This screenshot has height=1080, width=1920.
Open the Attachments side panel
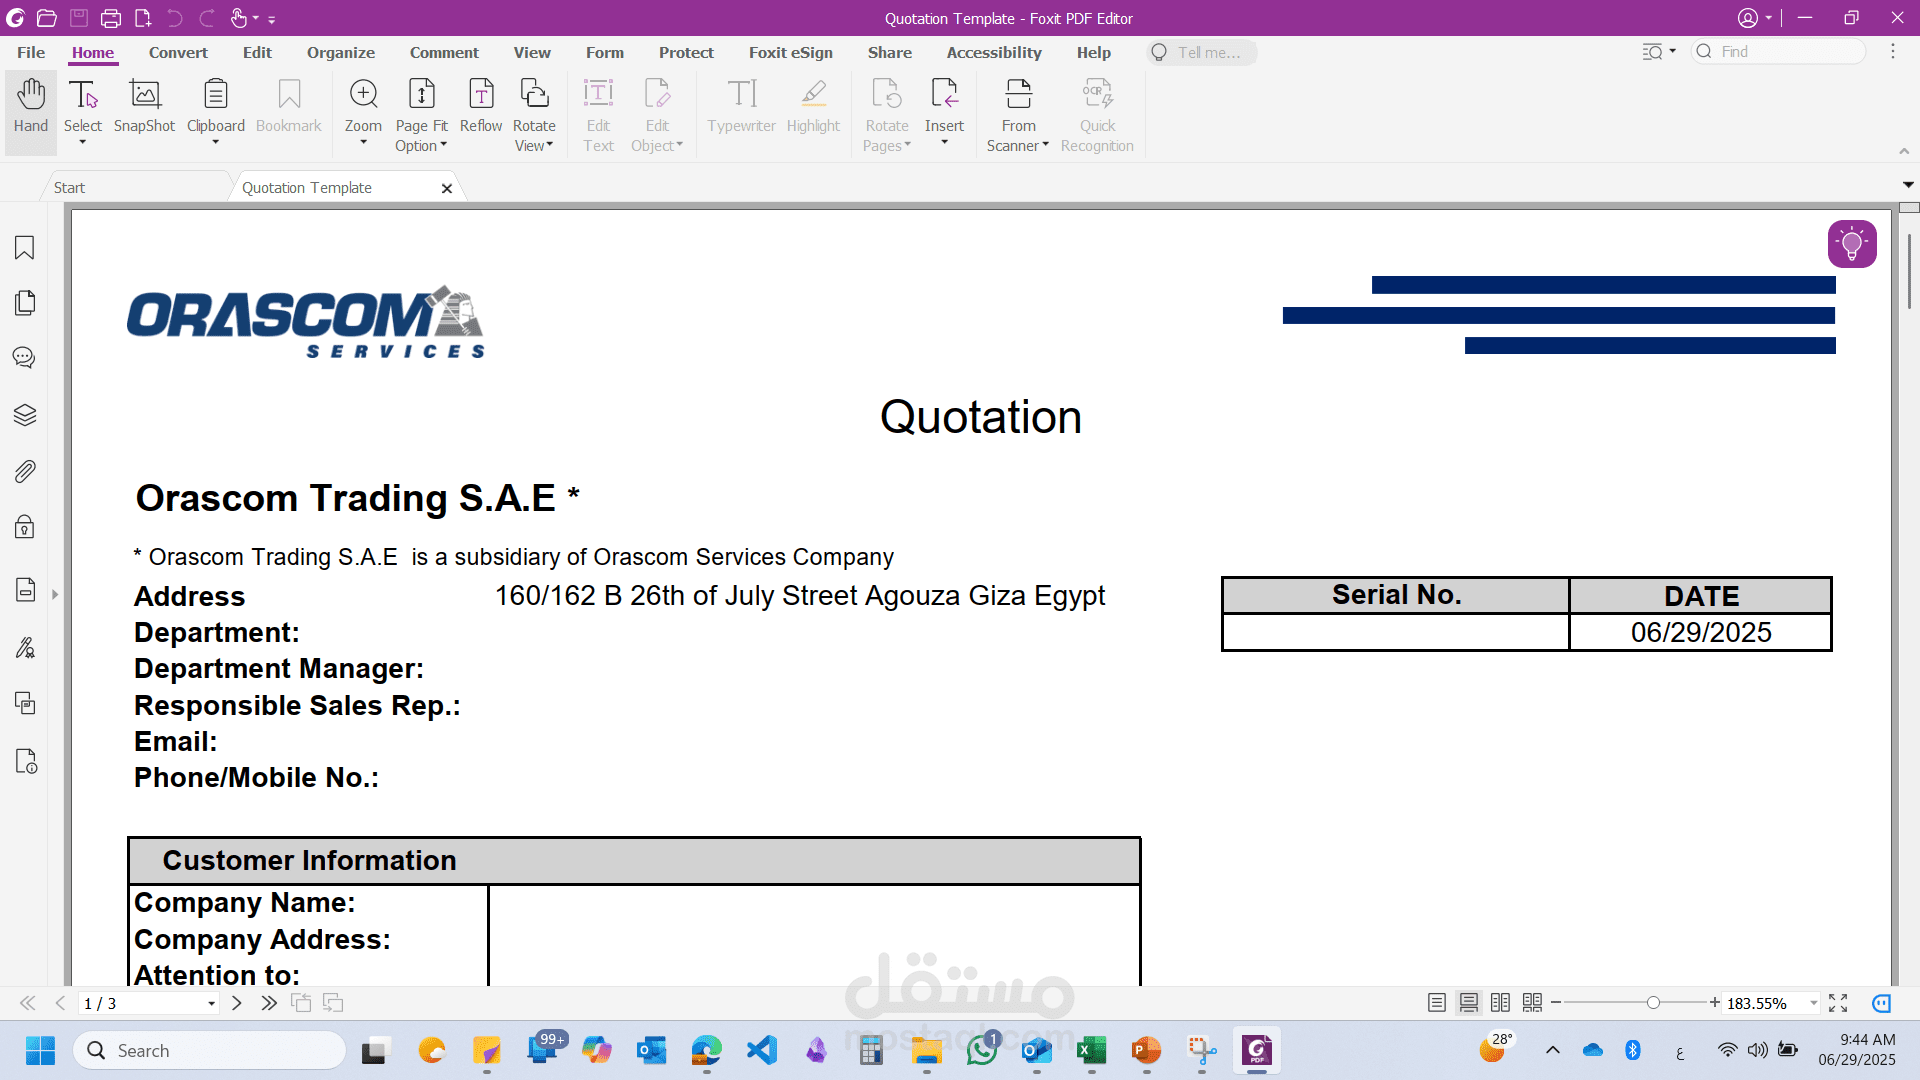[x=25, y=471]
